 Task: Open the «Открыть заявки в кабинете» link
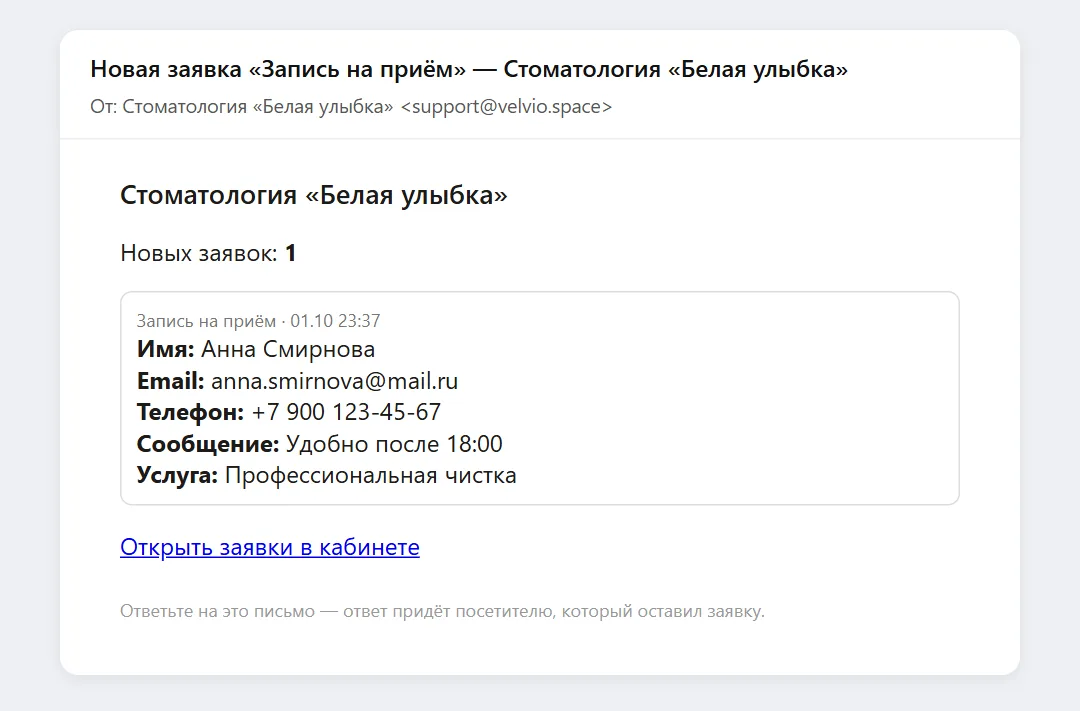[269, 547]
